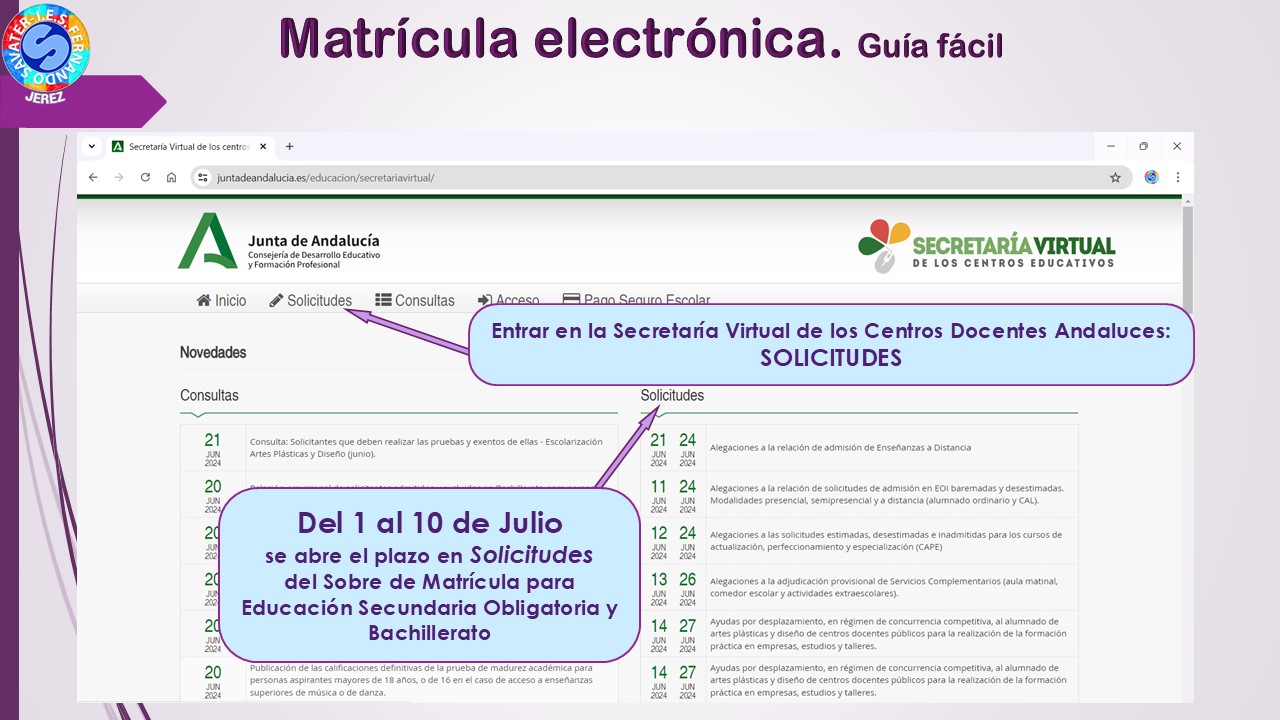Viewport: 1280px width, 720px height.
Task: Click the address bar URL
Action: [326, 177]
